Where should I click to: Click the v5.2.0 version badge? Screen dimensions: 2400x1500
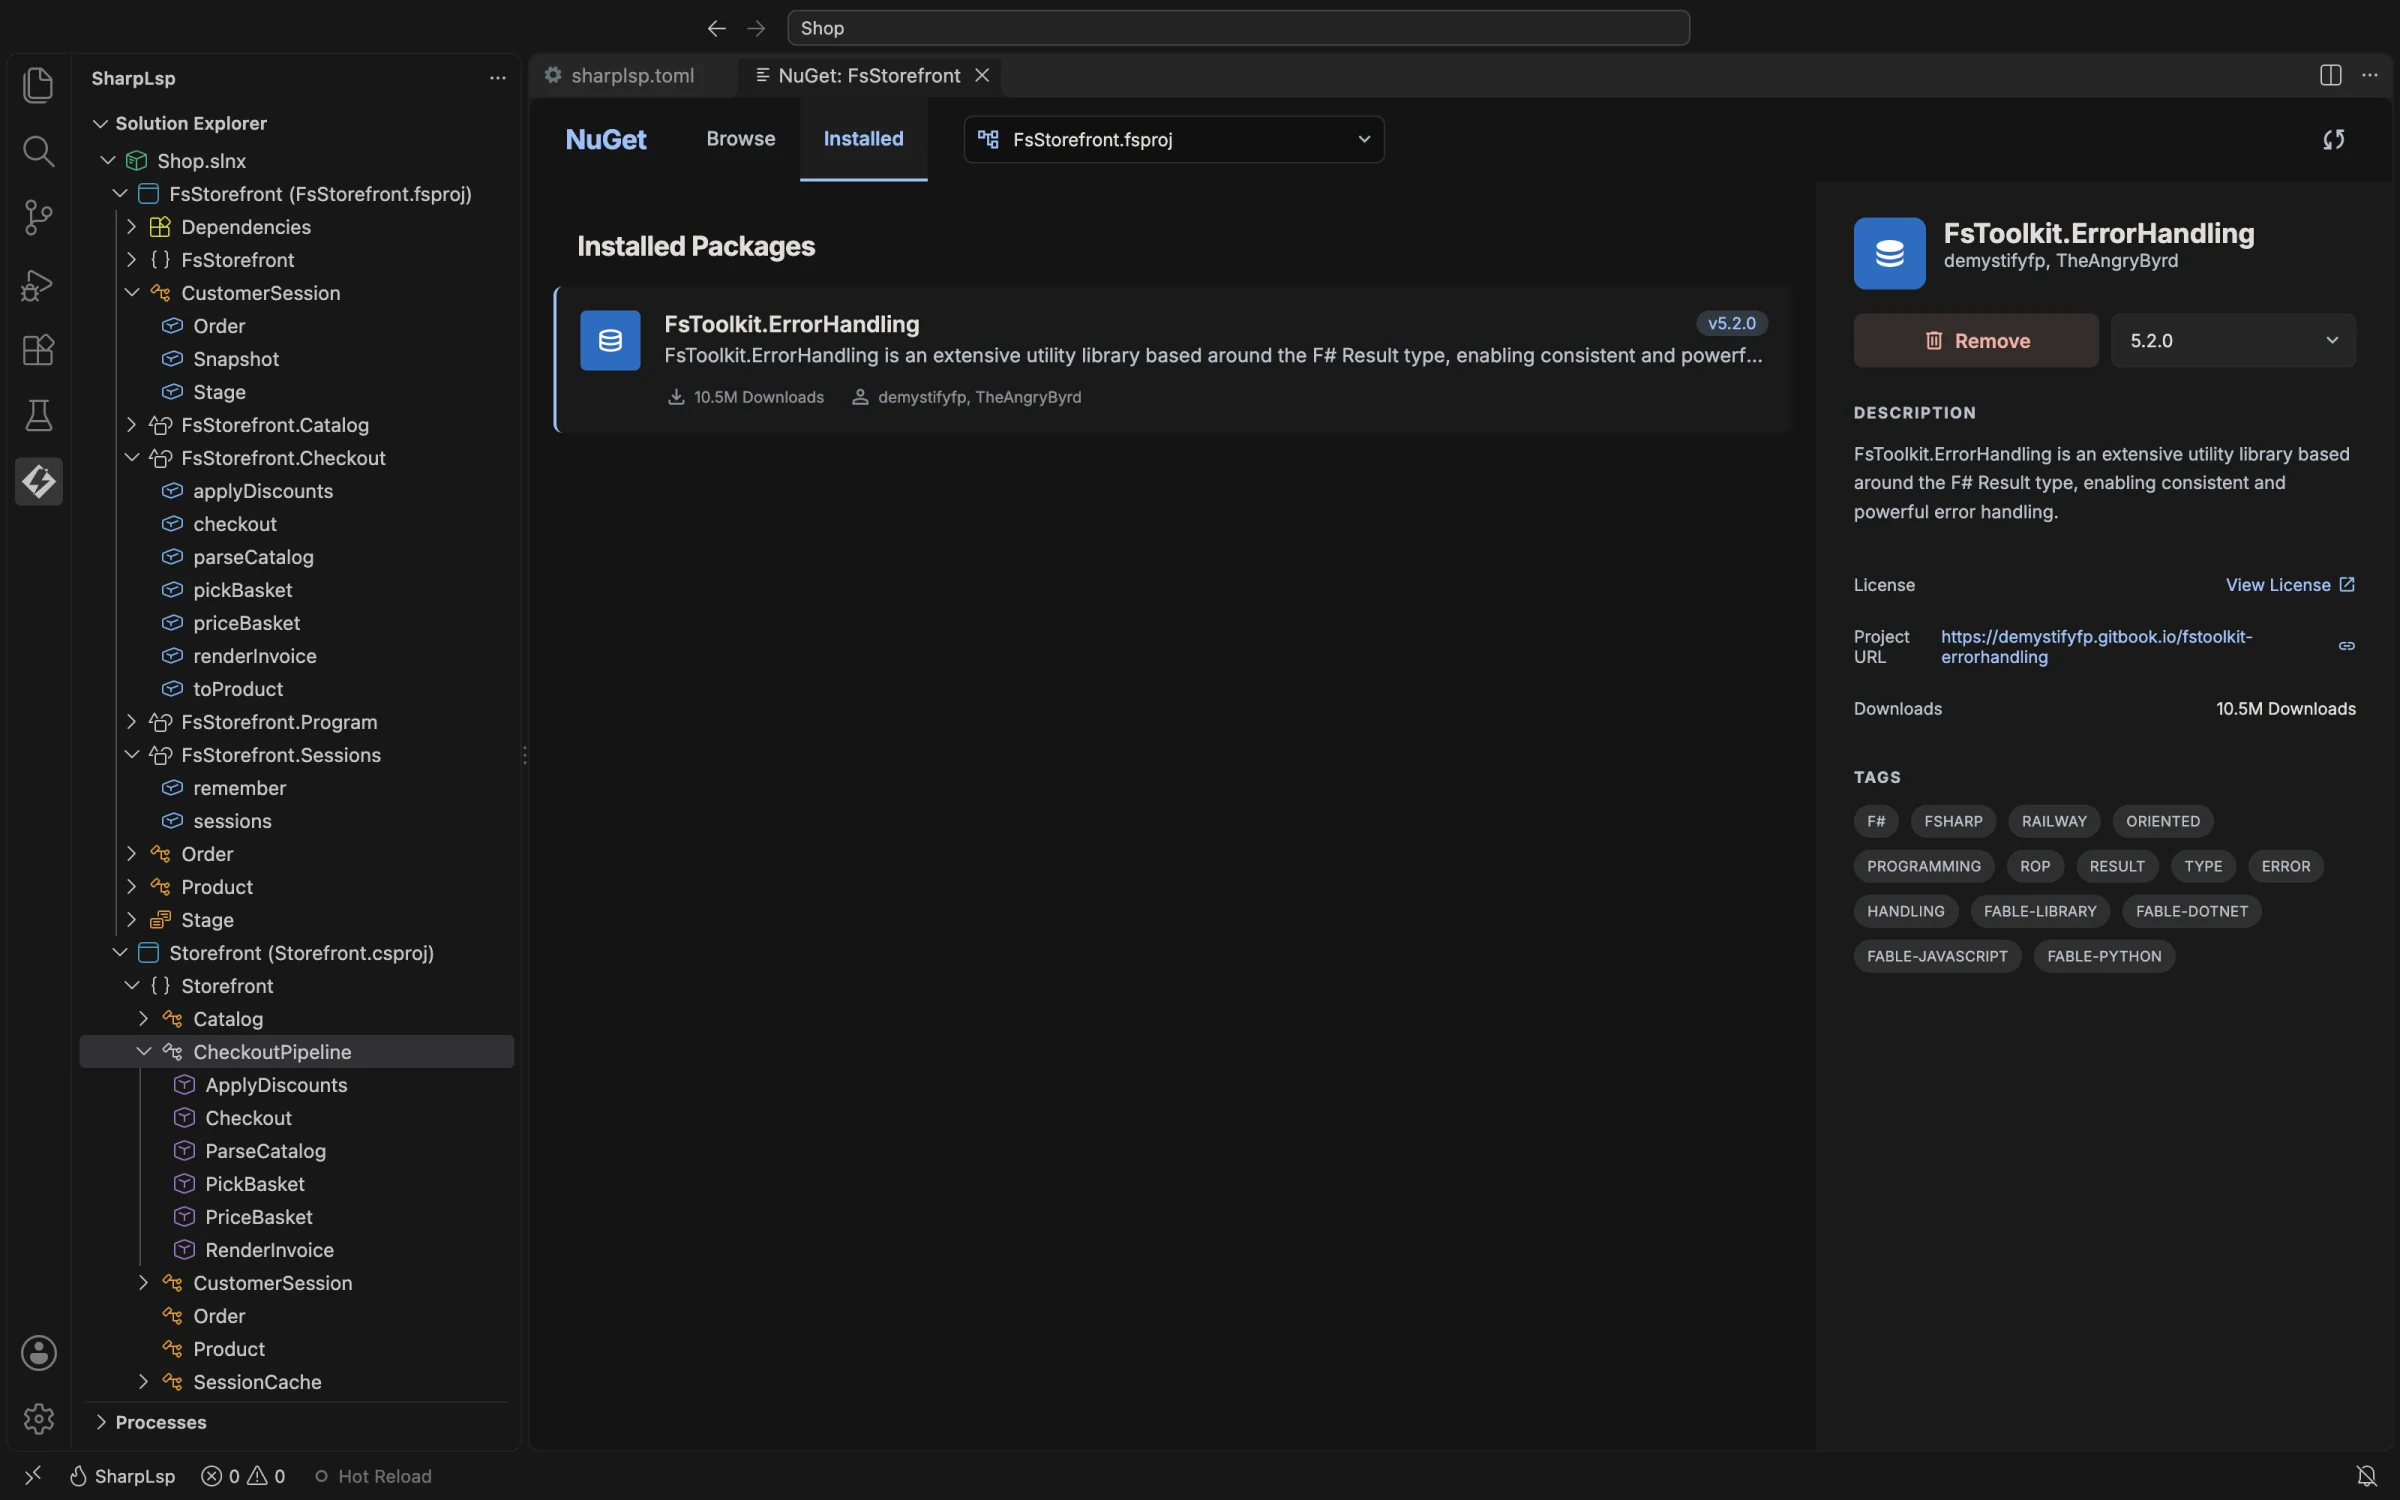[1731, 324]
